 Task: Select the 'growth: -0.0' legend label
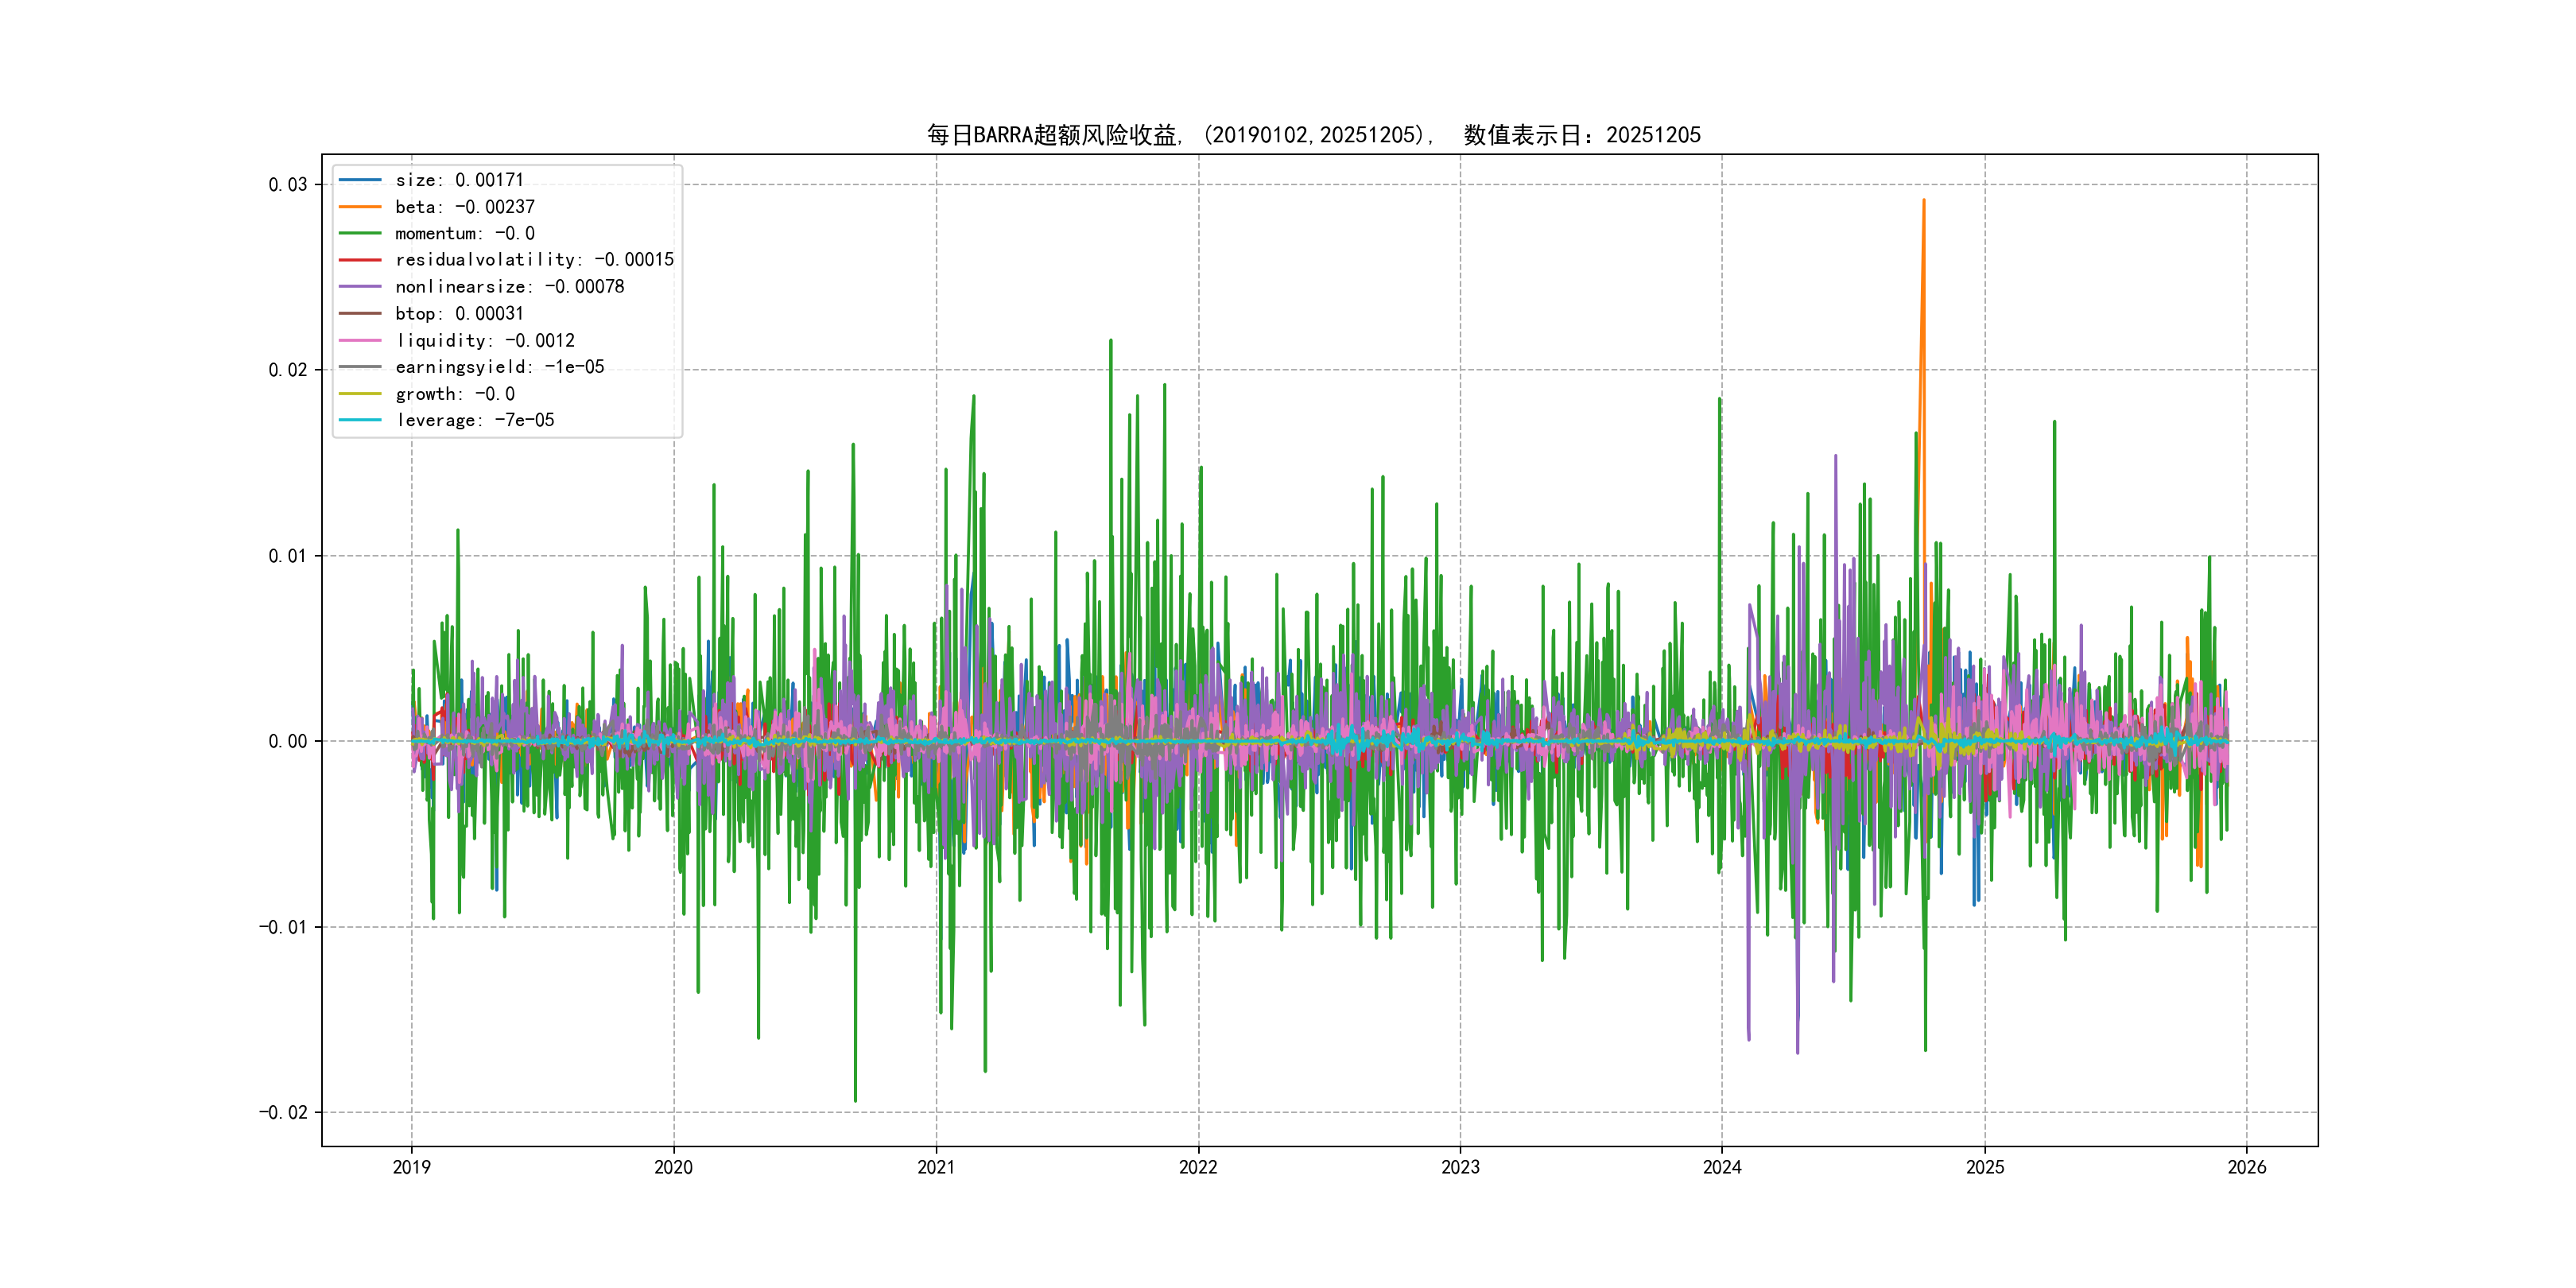[455, 394]
